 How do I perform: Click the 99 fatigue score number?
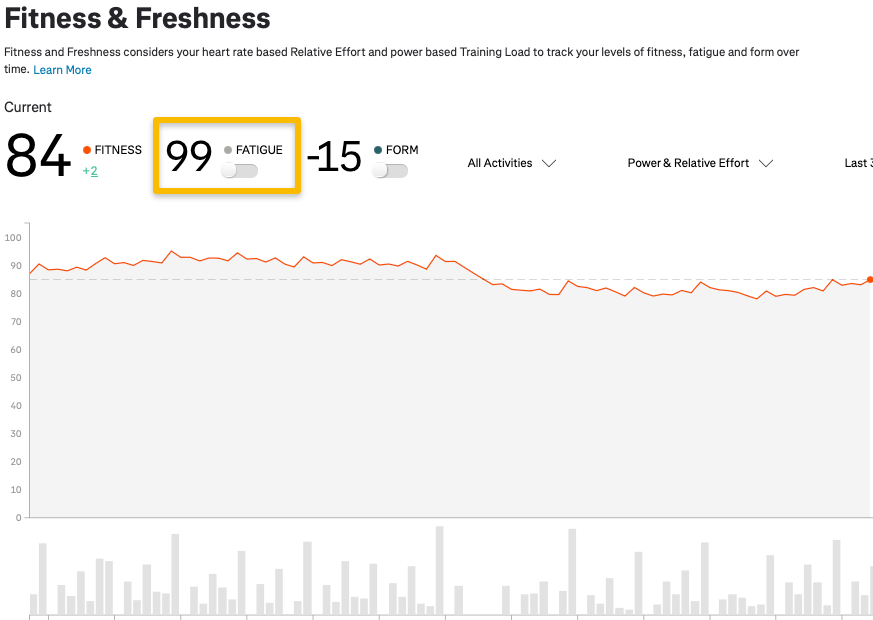189,157
